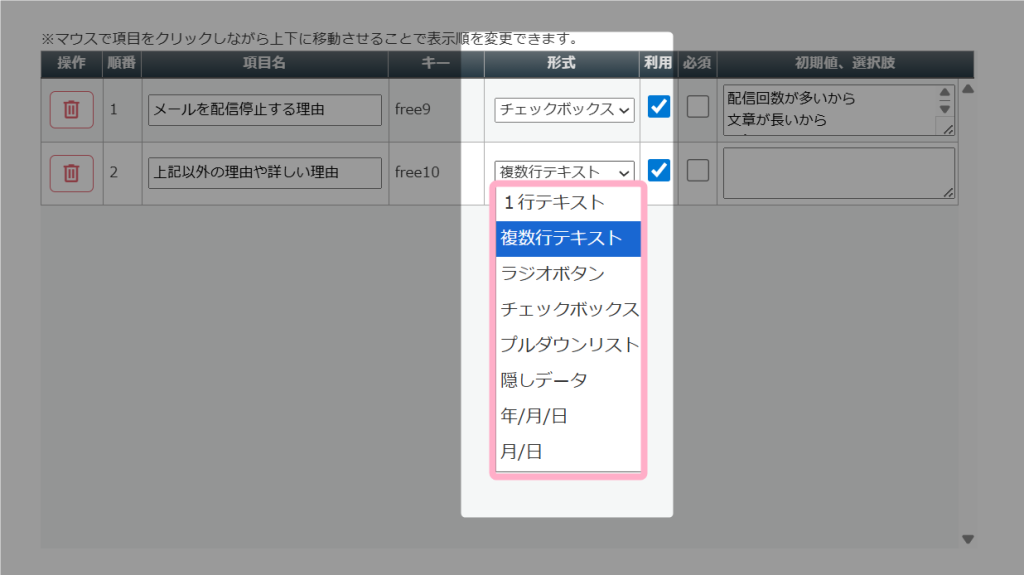Delete row 1 with the trash icon
The height and width of the screenshot is (575, 1024).
click(x=72, y=109)
